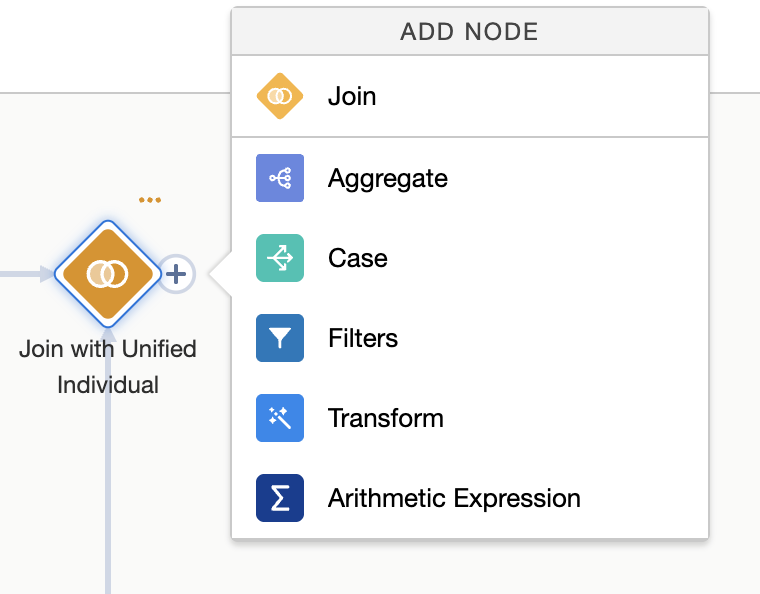Image resolution: width=760 pixels, height=594 pixels.
Task: Click the orange Join icon in Add Node menu
Action: pyautogui.click(x=280, y=97)
